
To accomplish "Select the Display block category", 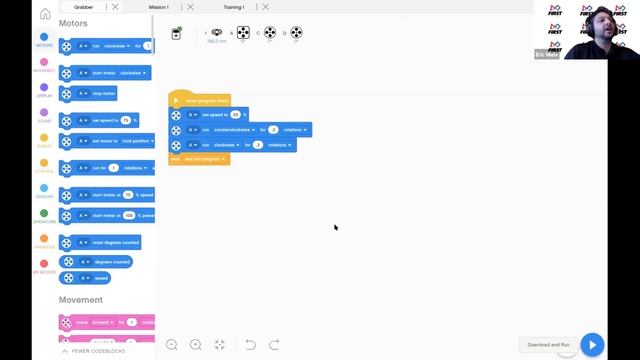I will pyautogui.click(x=44, y=91).
